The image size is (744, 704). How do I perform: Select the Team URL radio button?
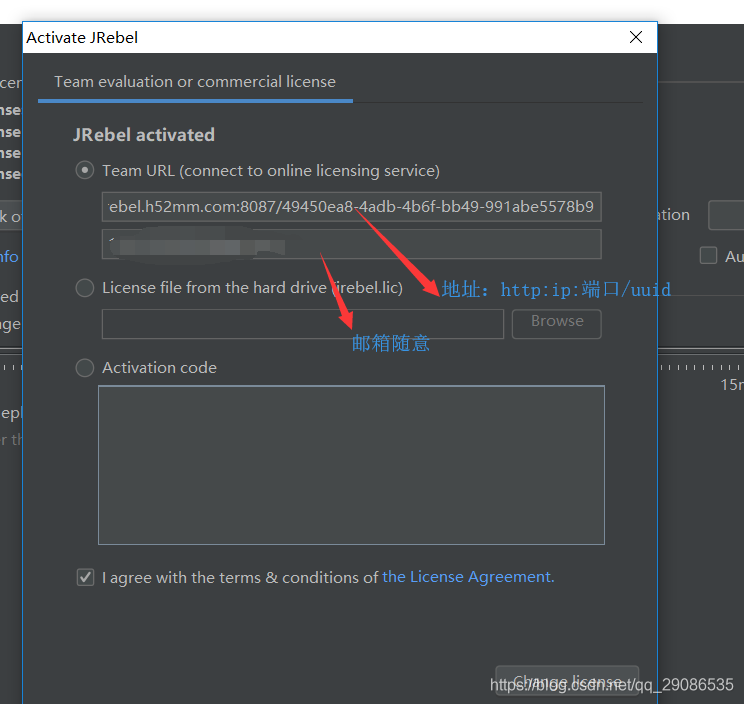[x=85, y=170]
